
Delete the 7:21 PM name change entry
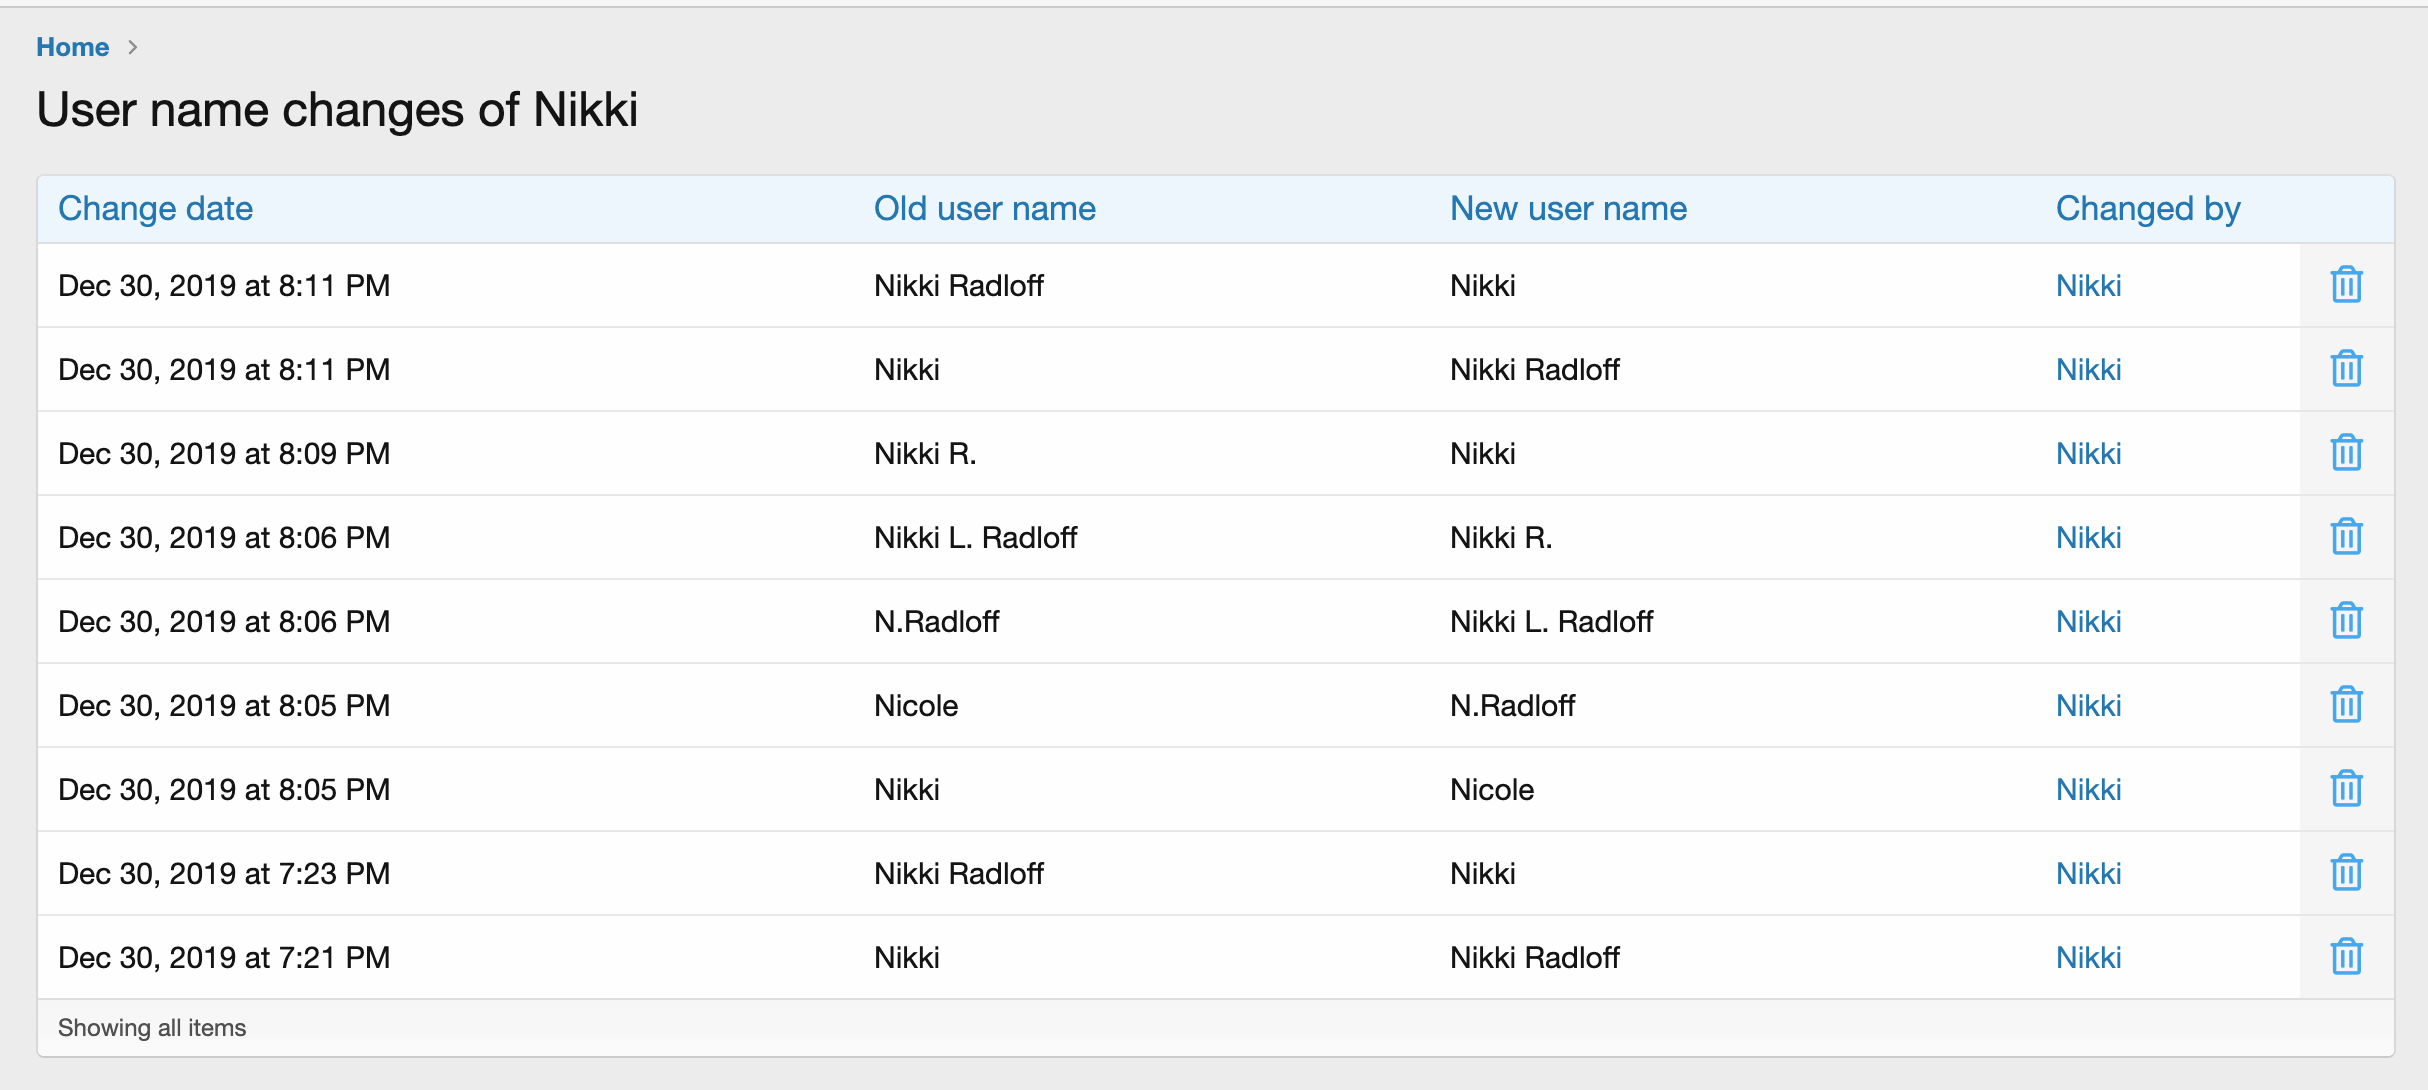pyautogui.click(x=2346, y=957)
